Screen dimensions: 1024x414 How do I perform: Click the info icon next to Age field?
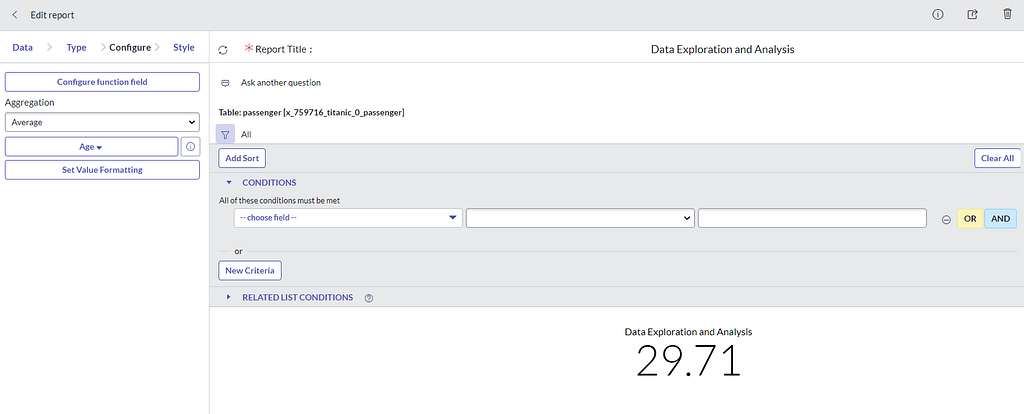pyautogui.click(x=190, y=147)
